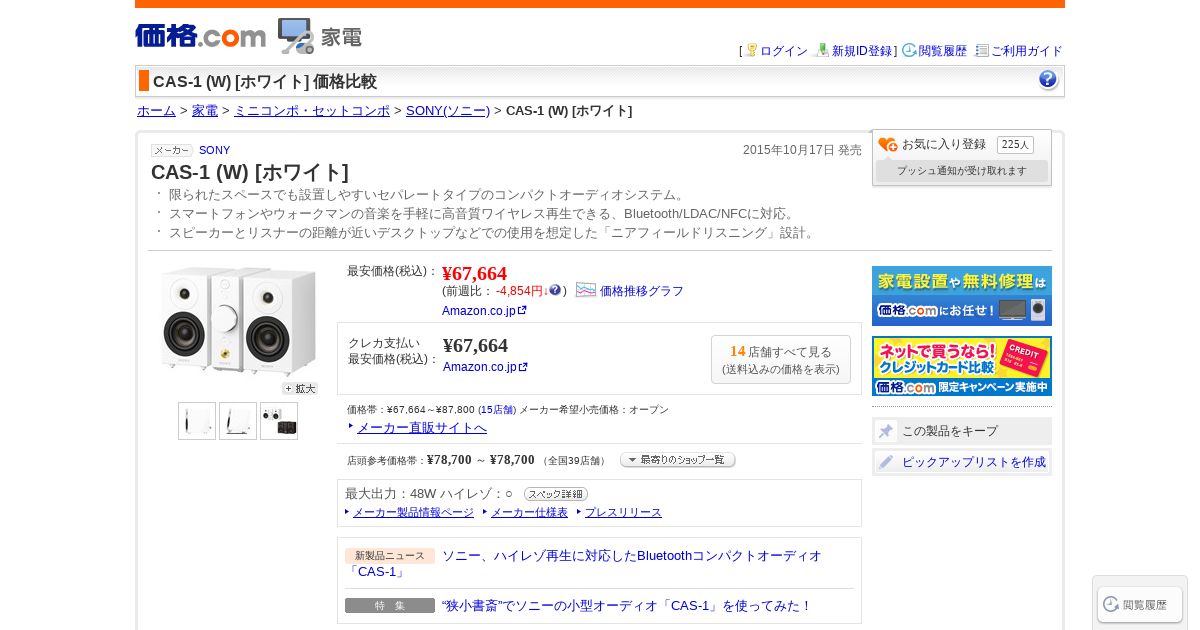The image size is (1200, 630).
Task: Open 閲覧履歴 link in header
Action: tap(943, 51)
